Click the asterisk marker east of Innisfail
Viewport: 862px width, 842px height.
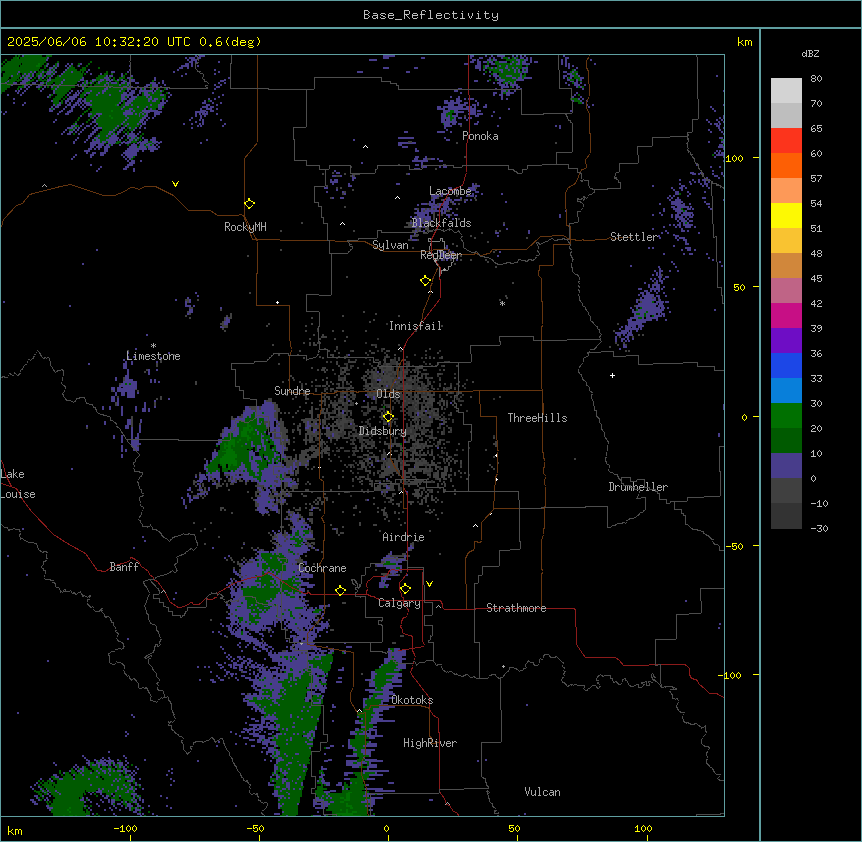click(x=502, y=303)
